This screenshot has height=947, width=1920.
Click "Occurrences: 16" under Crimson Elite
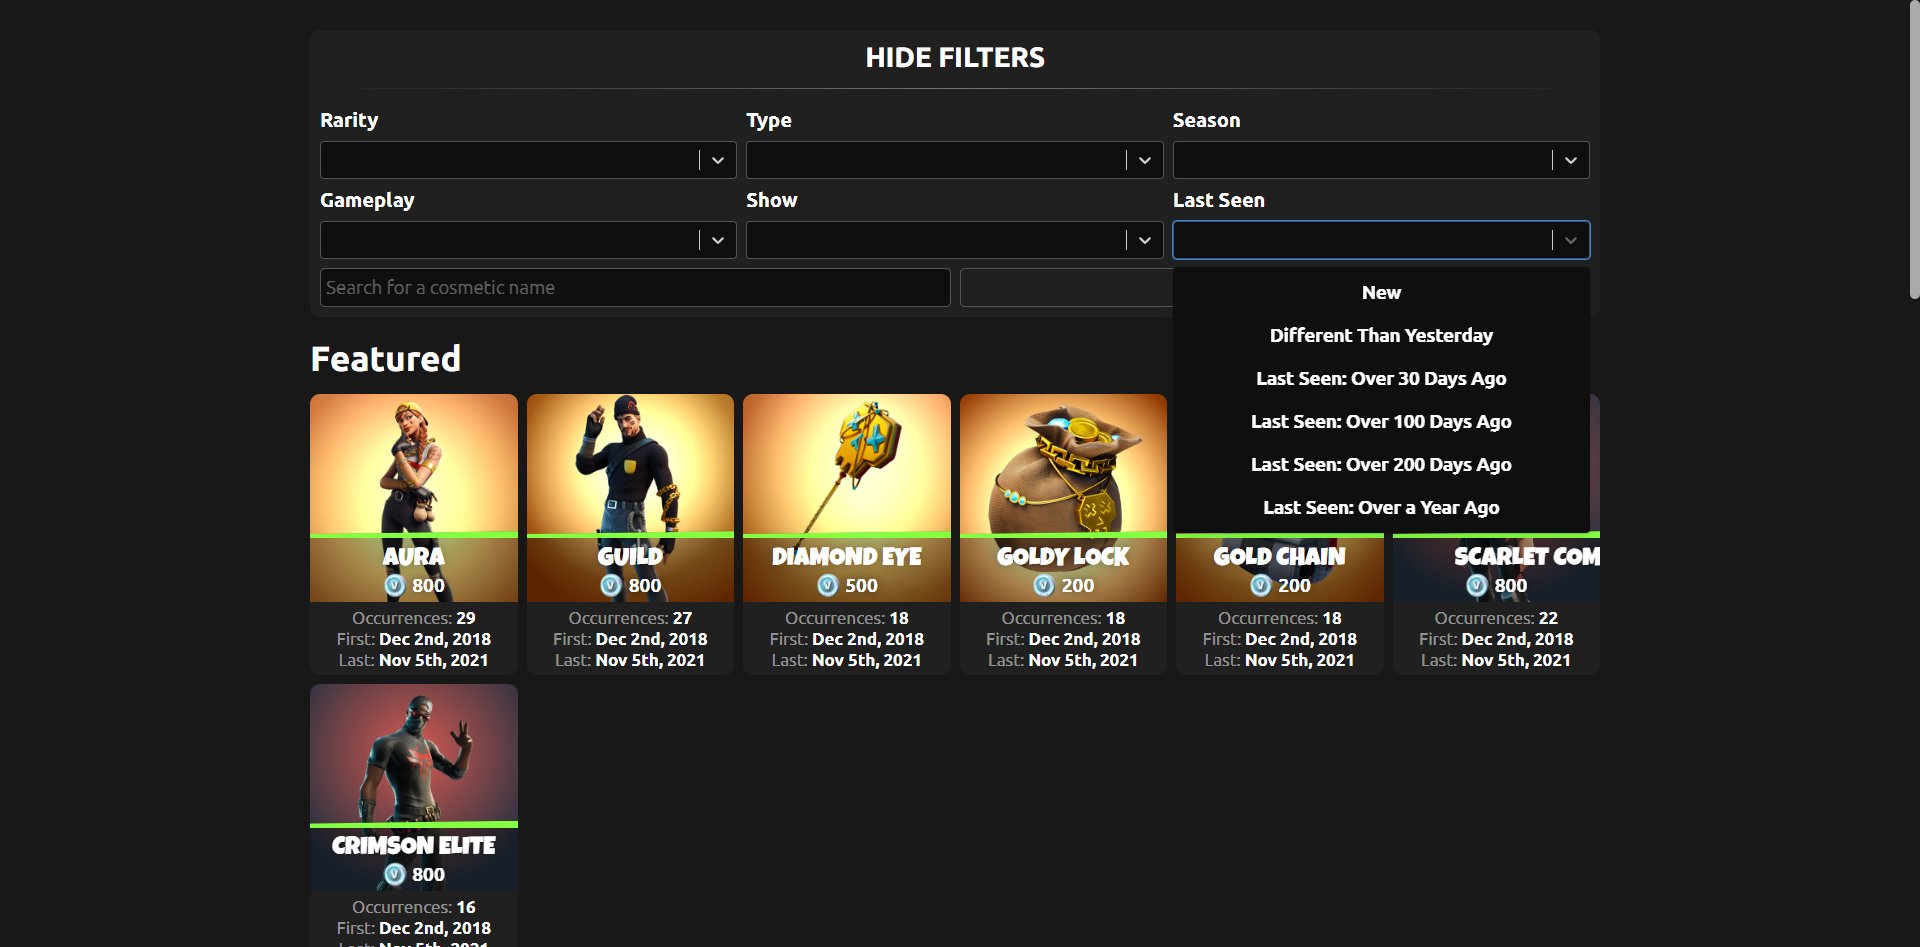[x=414, y=907]
